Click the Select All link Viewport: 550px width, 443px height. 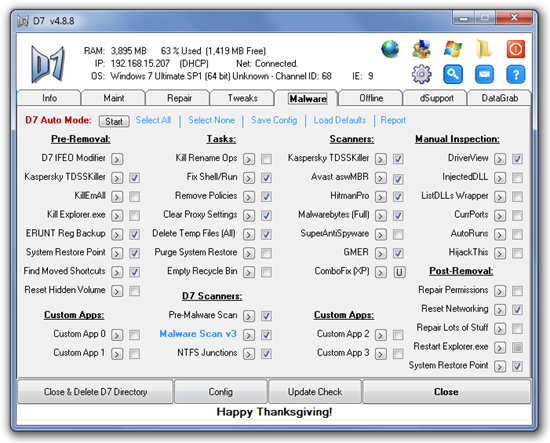tap(153, 120)
